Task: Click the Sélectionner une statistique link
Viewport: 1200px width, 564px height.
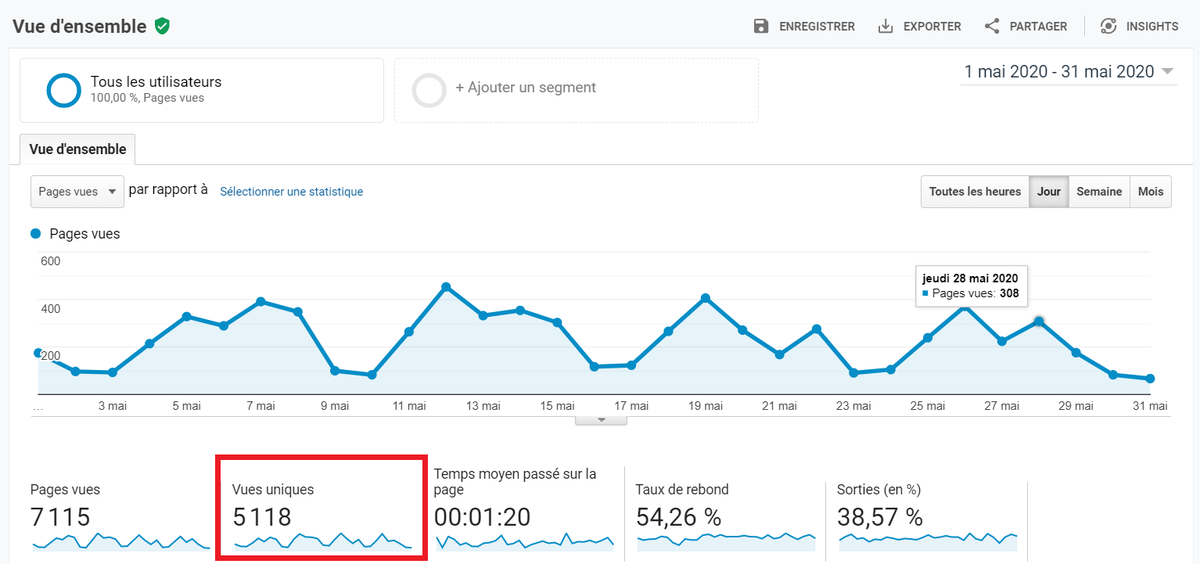Action: (x=291, y=192)
